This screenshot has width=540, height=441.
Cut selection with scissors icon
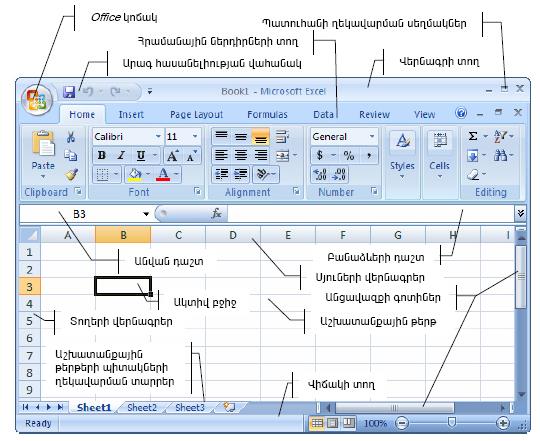tap(71, 137)
